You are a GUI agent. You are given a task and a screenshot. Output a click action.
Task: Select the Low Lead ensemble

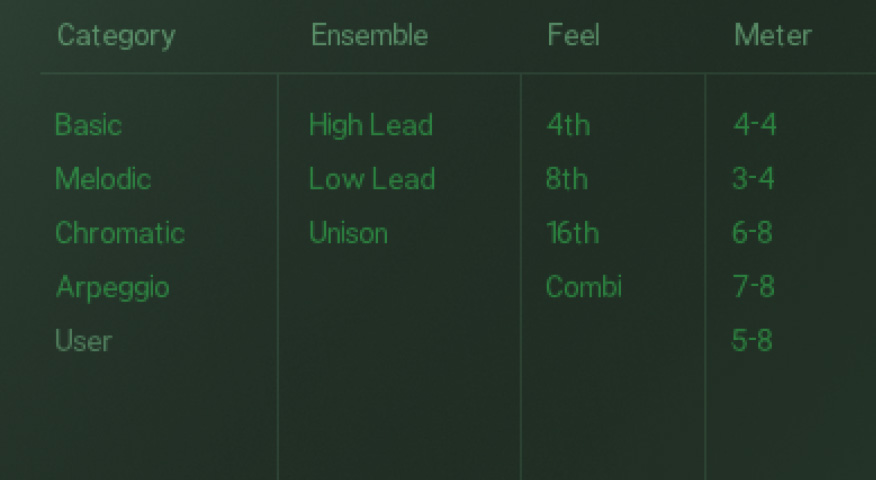click(371, 180)
